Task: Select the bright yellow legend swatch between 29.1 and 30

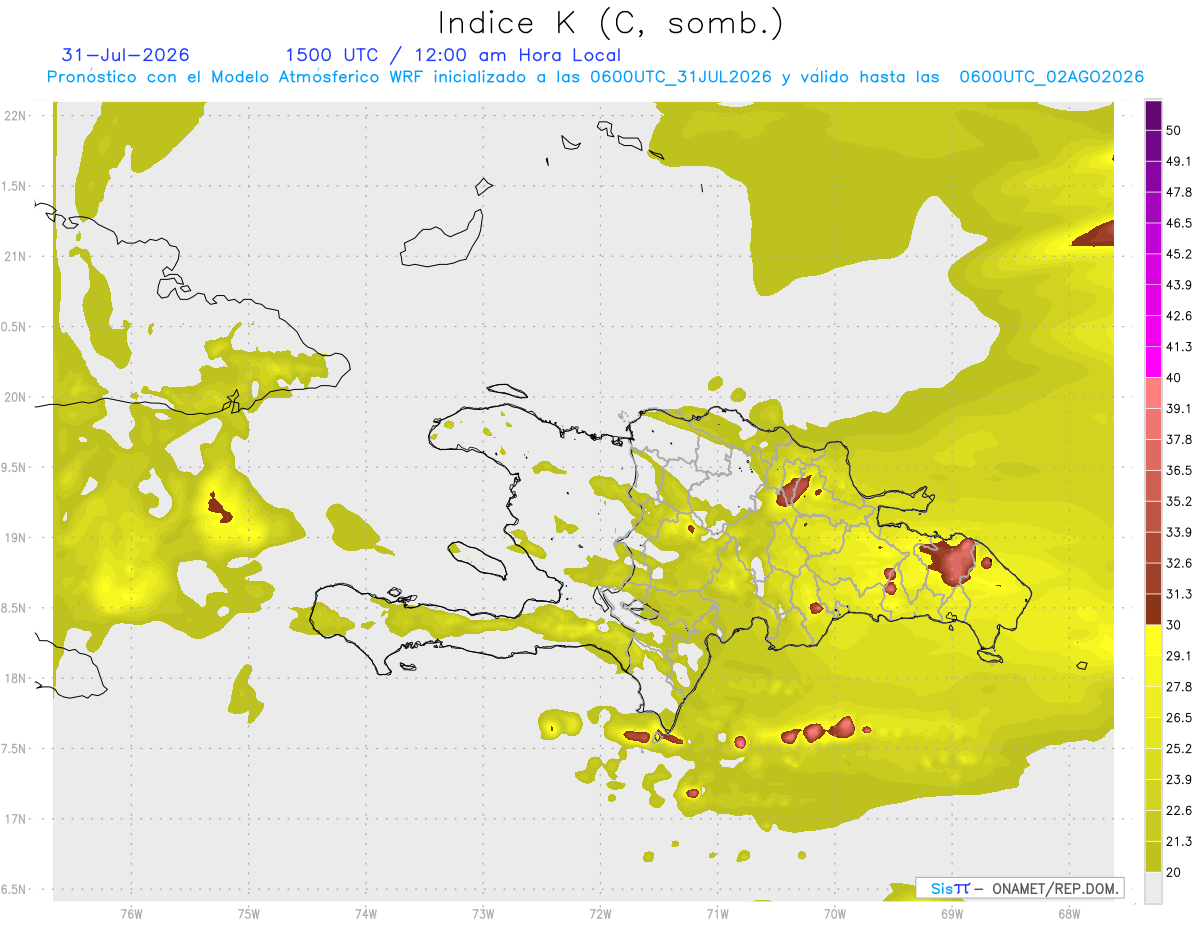Action: pyautogui.click(x=1154, y=640)
